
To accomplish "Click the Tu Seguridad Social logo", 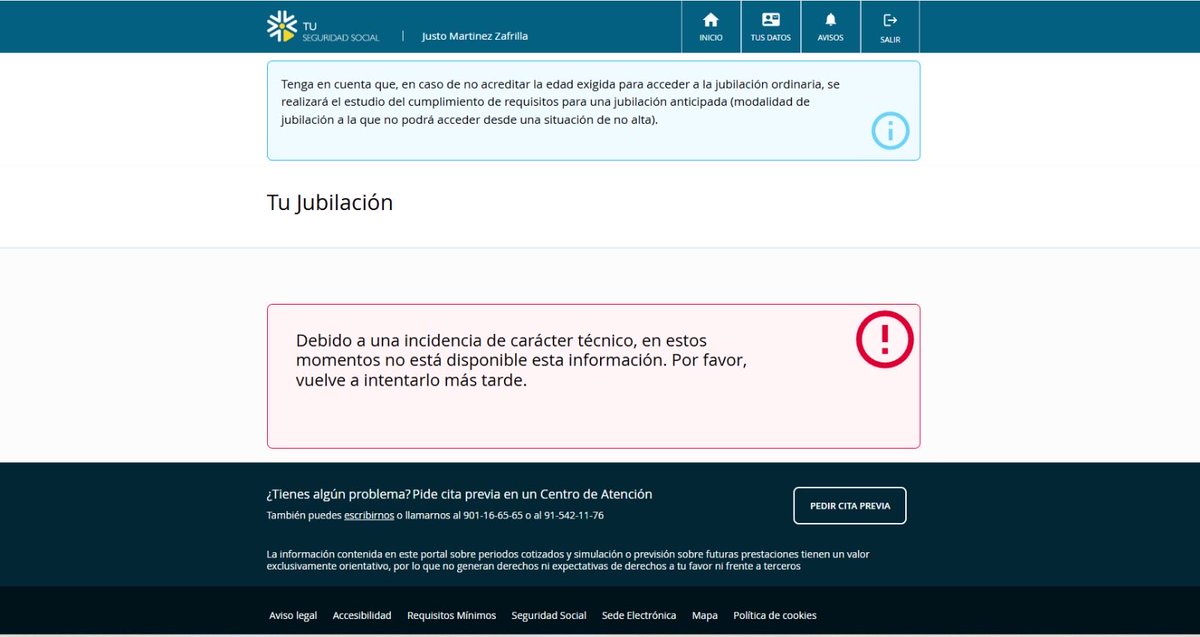I will [322, 27].
